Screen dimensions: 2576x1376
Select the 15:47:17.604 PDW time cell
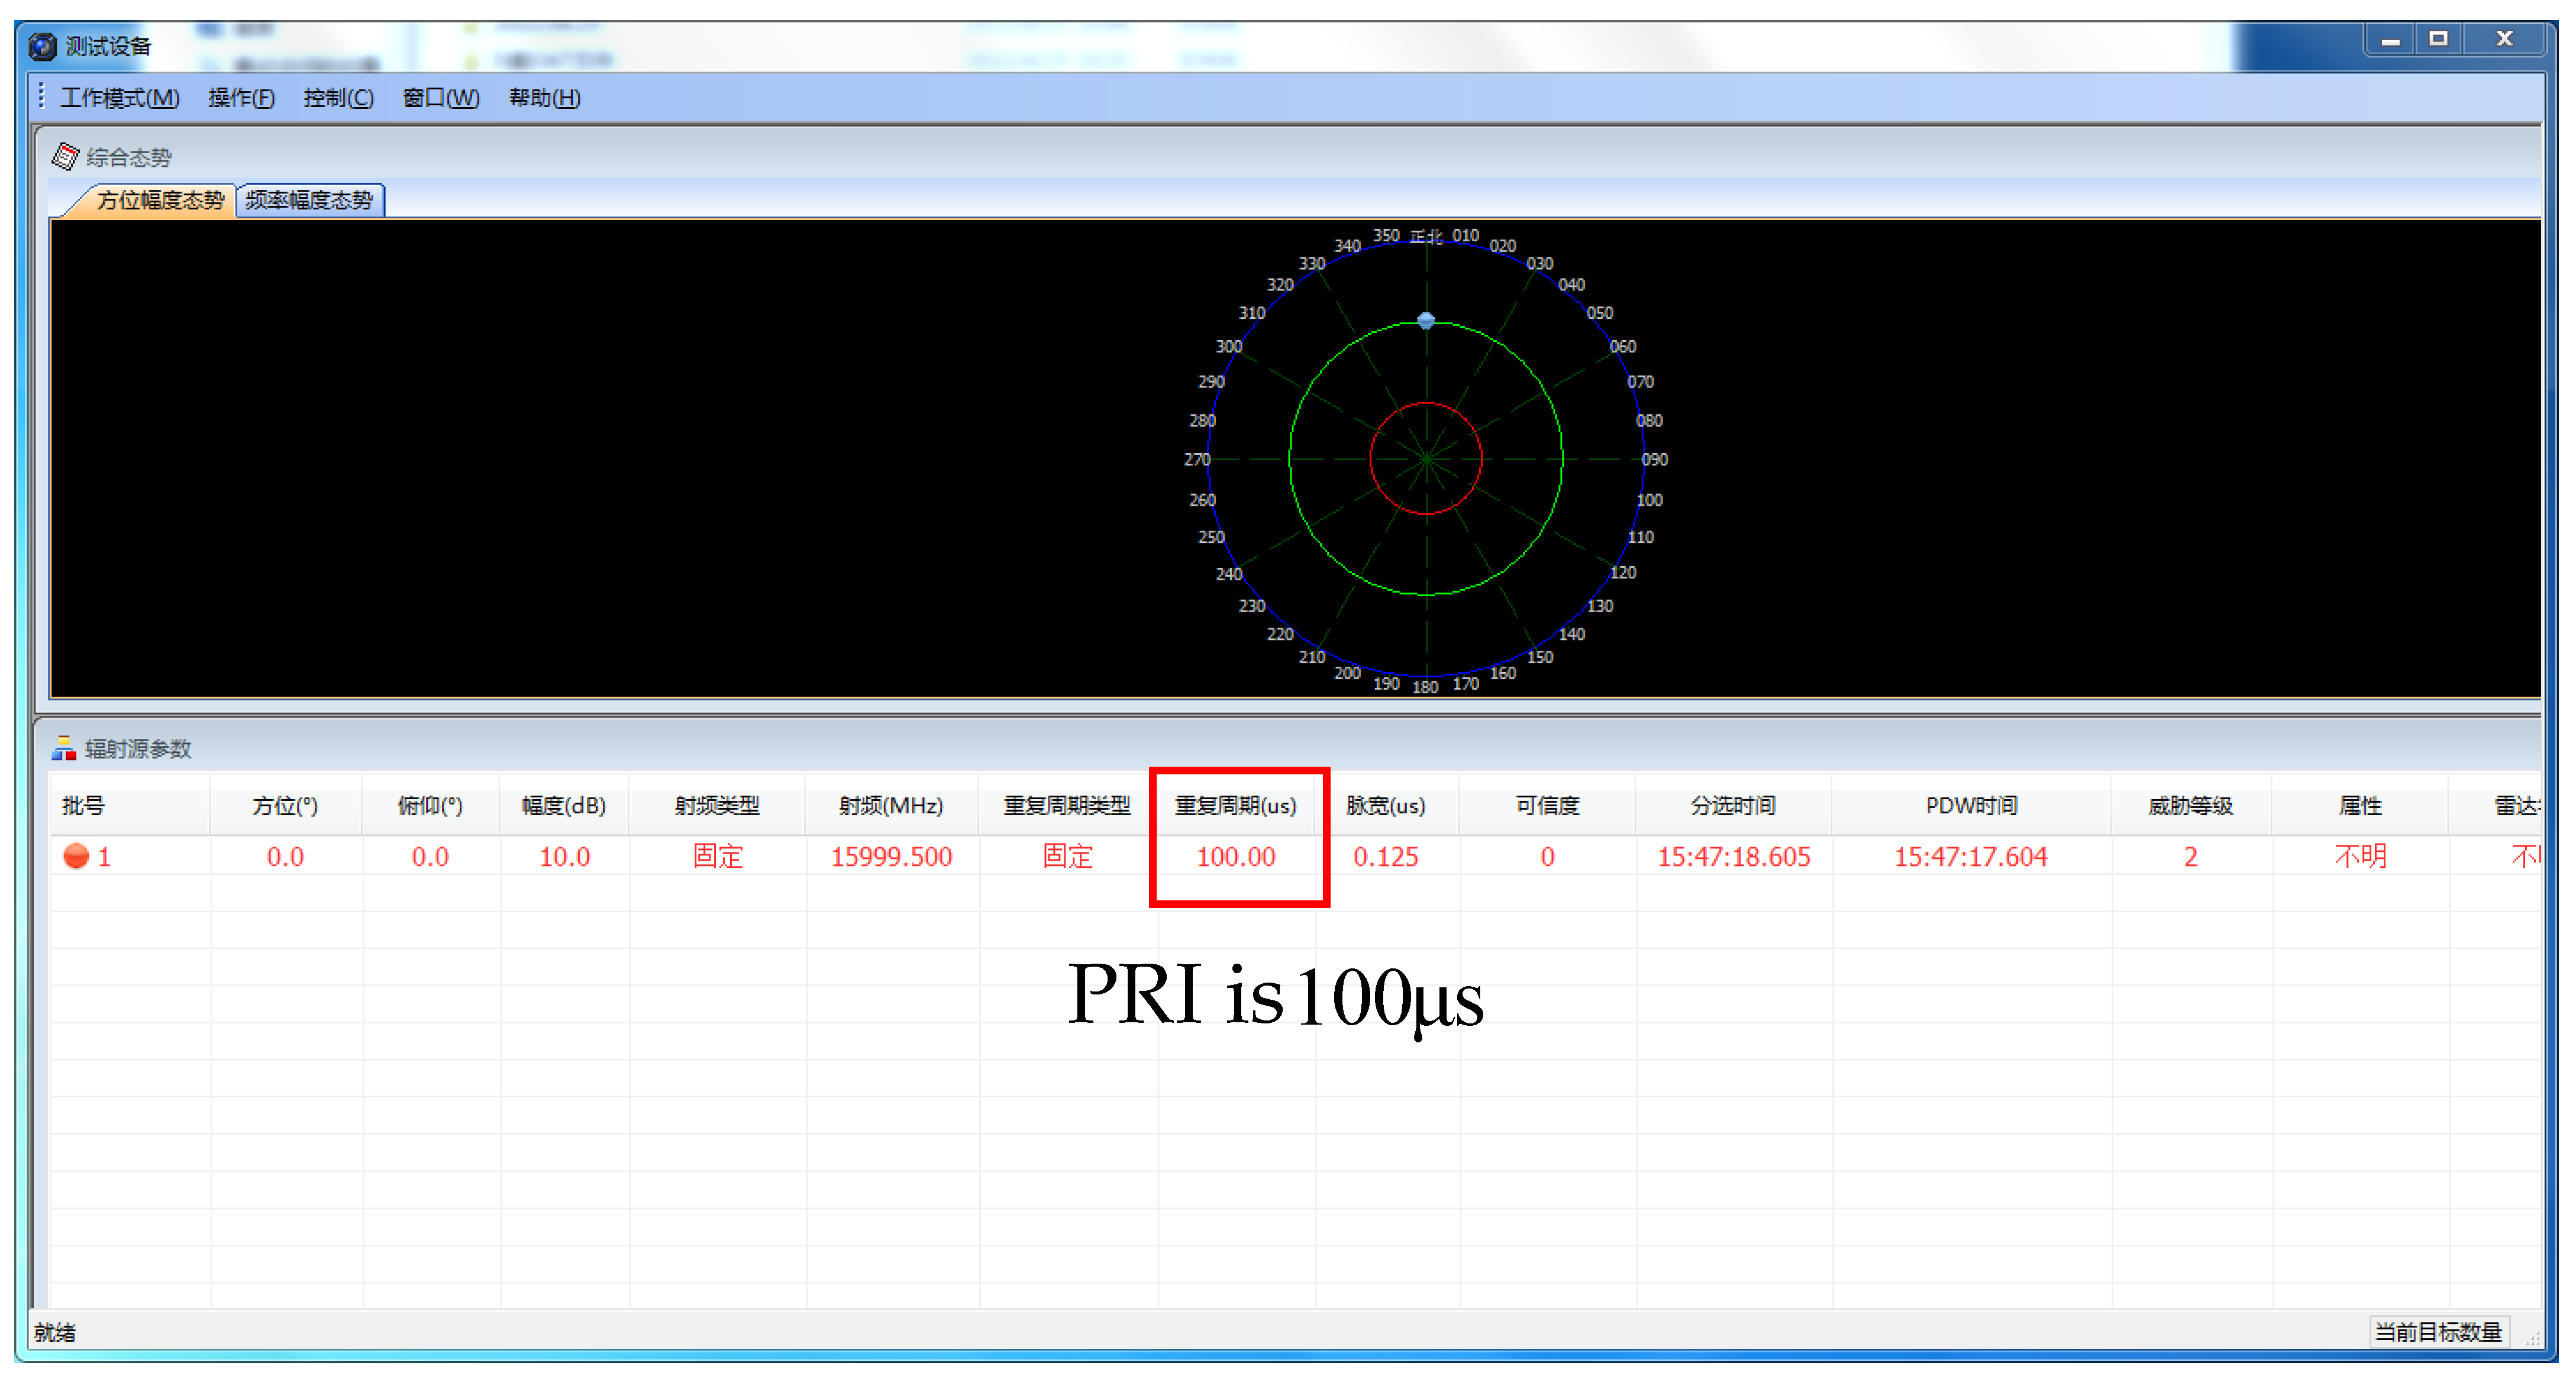[x=1971, y=857]
